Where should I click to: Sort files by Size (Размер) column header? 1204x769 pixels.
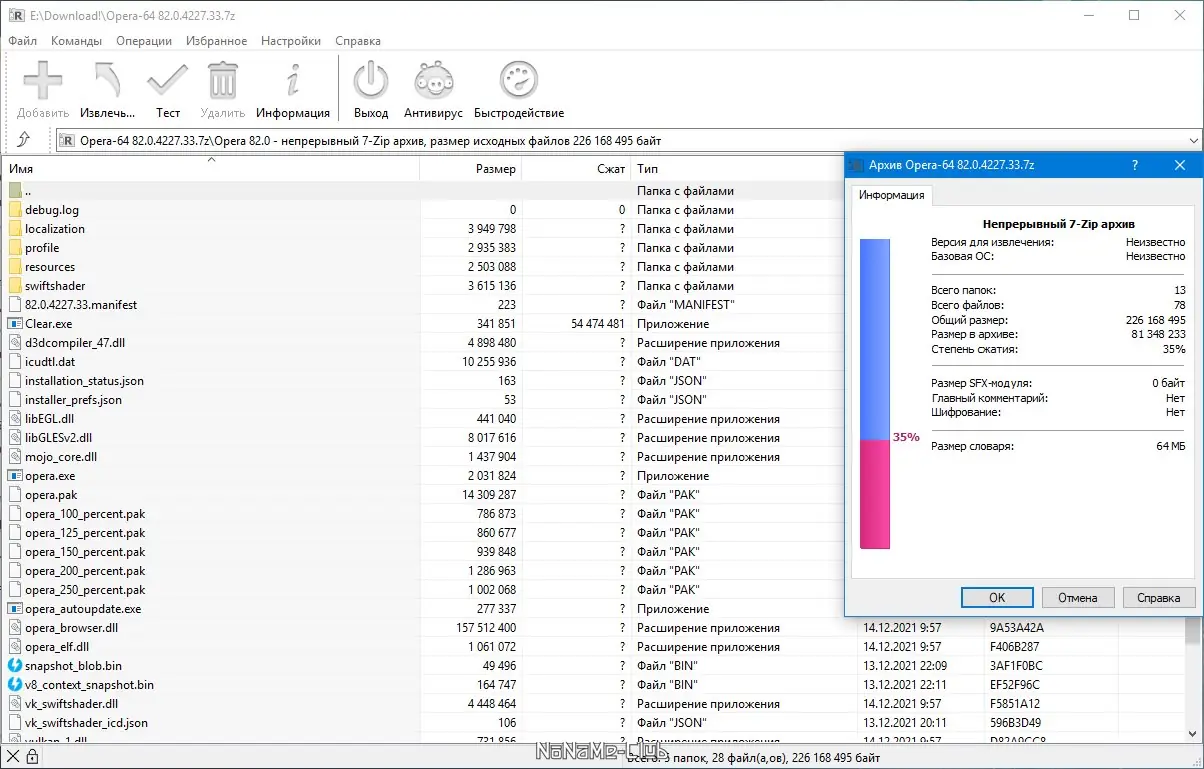pyautogui.click(x=495, y=169)
